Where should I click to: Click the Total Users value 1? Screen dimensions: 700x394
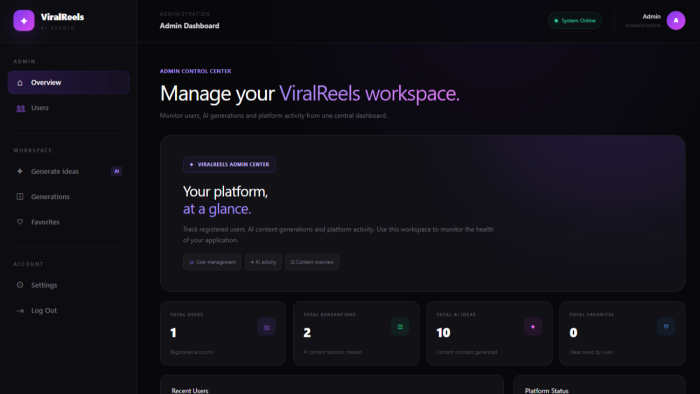click(x=173, y=333)
